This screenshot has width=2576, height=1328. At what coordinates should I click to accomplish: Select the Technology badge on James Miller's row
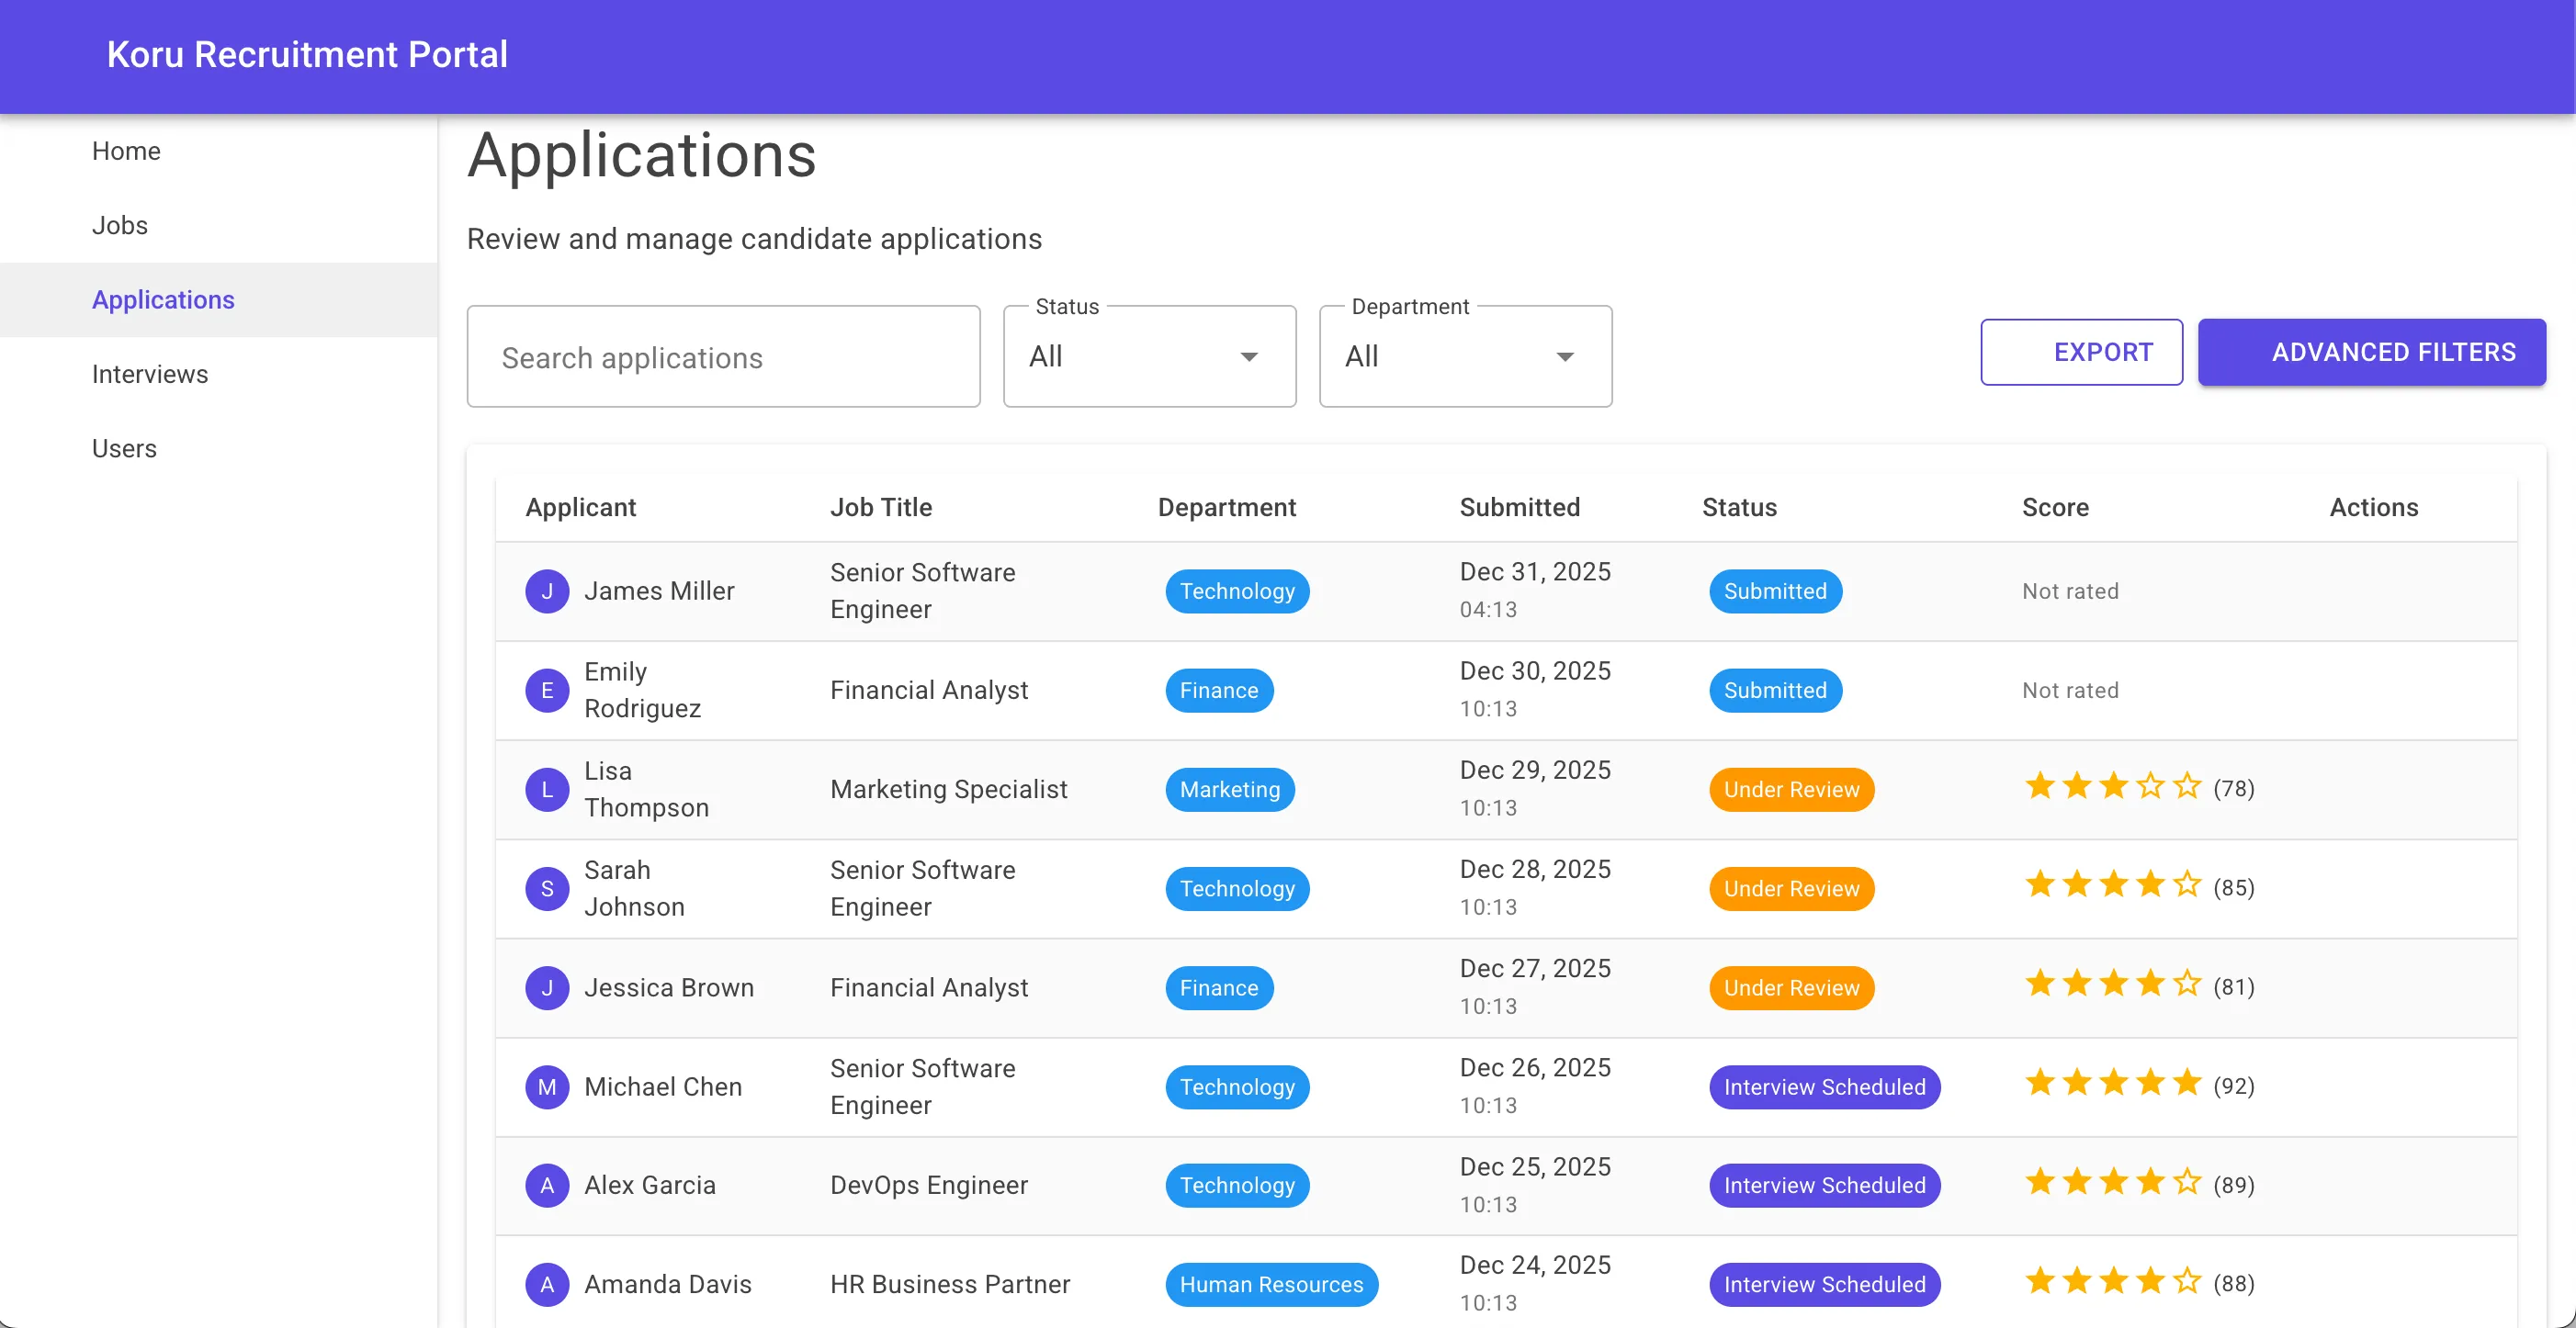(x=1236, y=591)
